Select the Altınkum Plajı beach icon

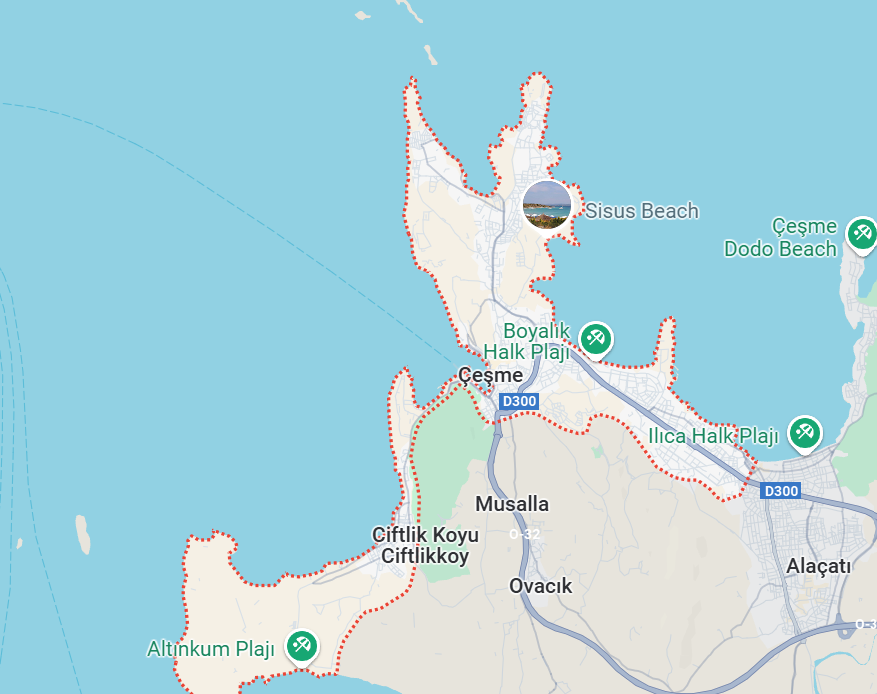click(302, 646)
